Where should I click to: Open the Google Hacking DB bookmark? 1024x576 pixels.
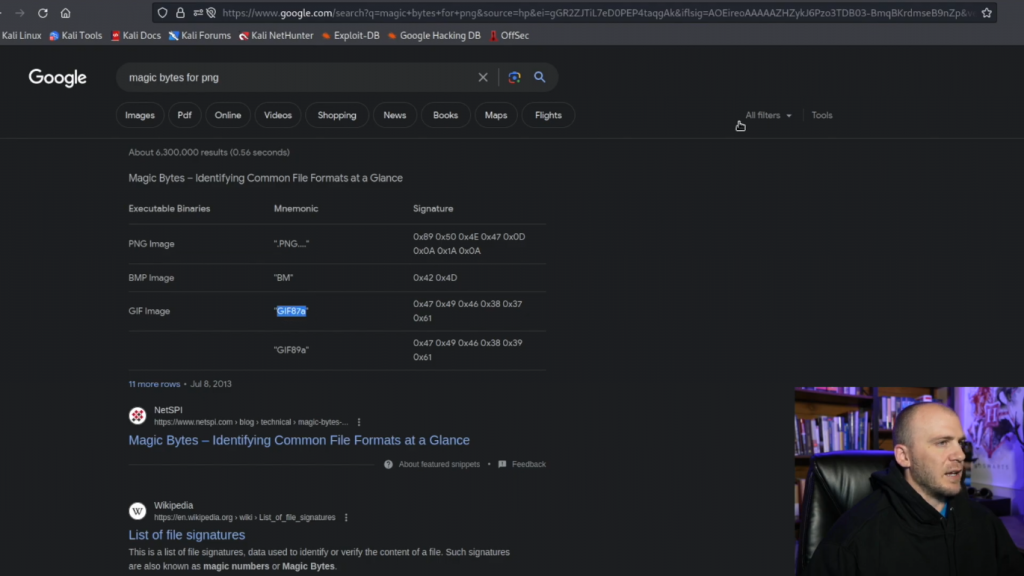coord(434,35)
